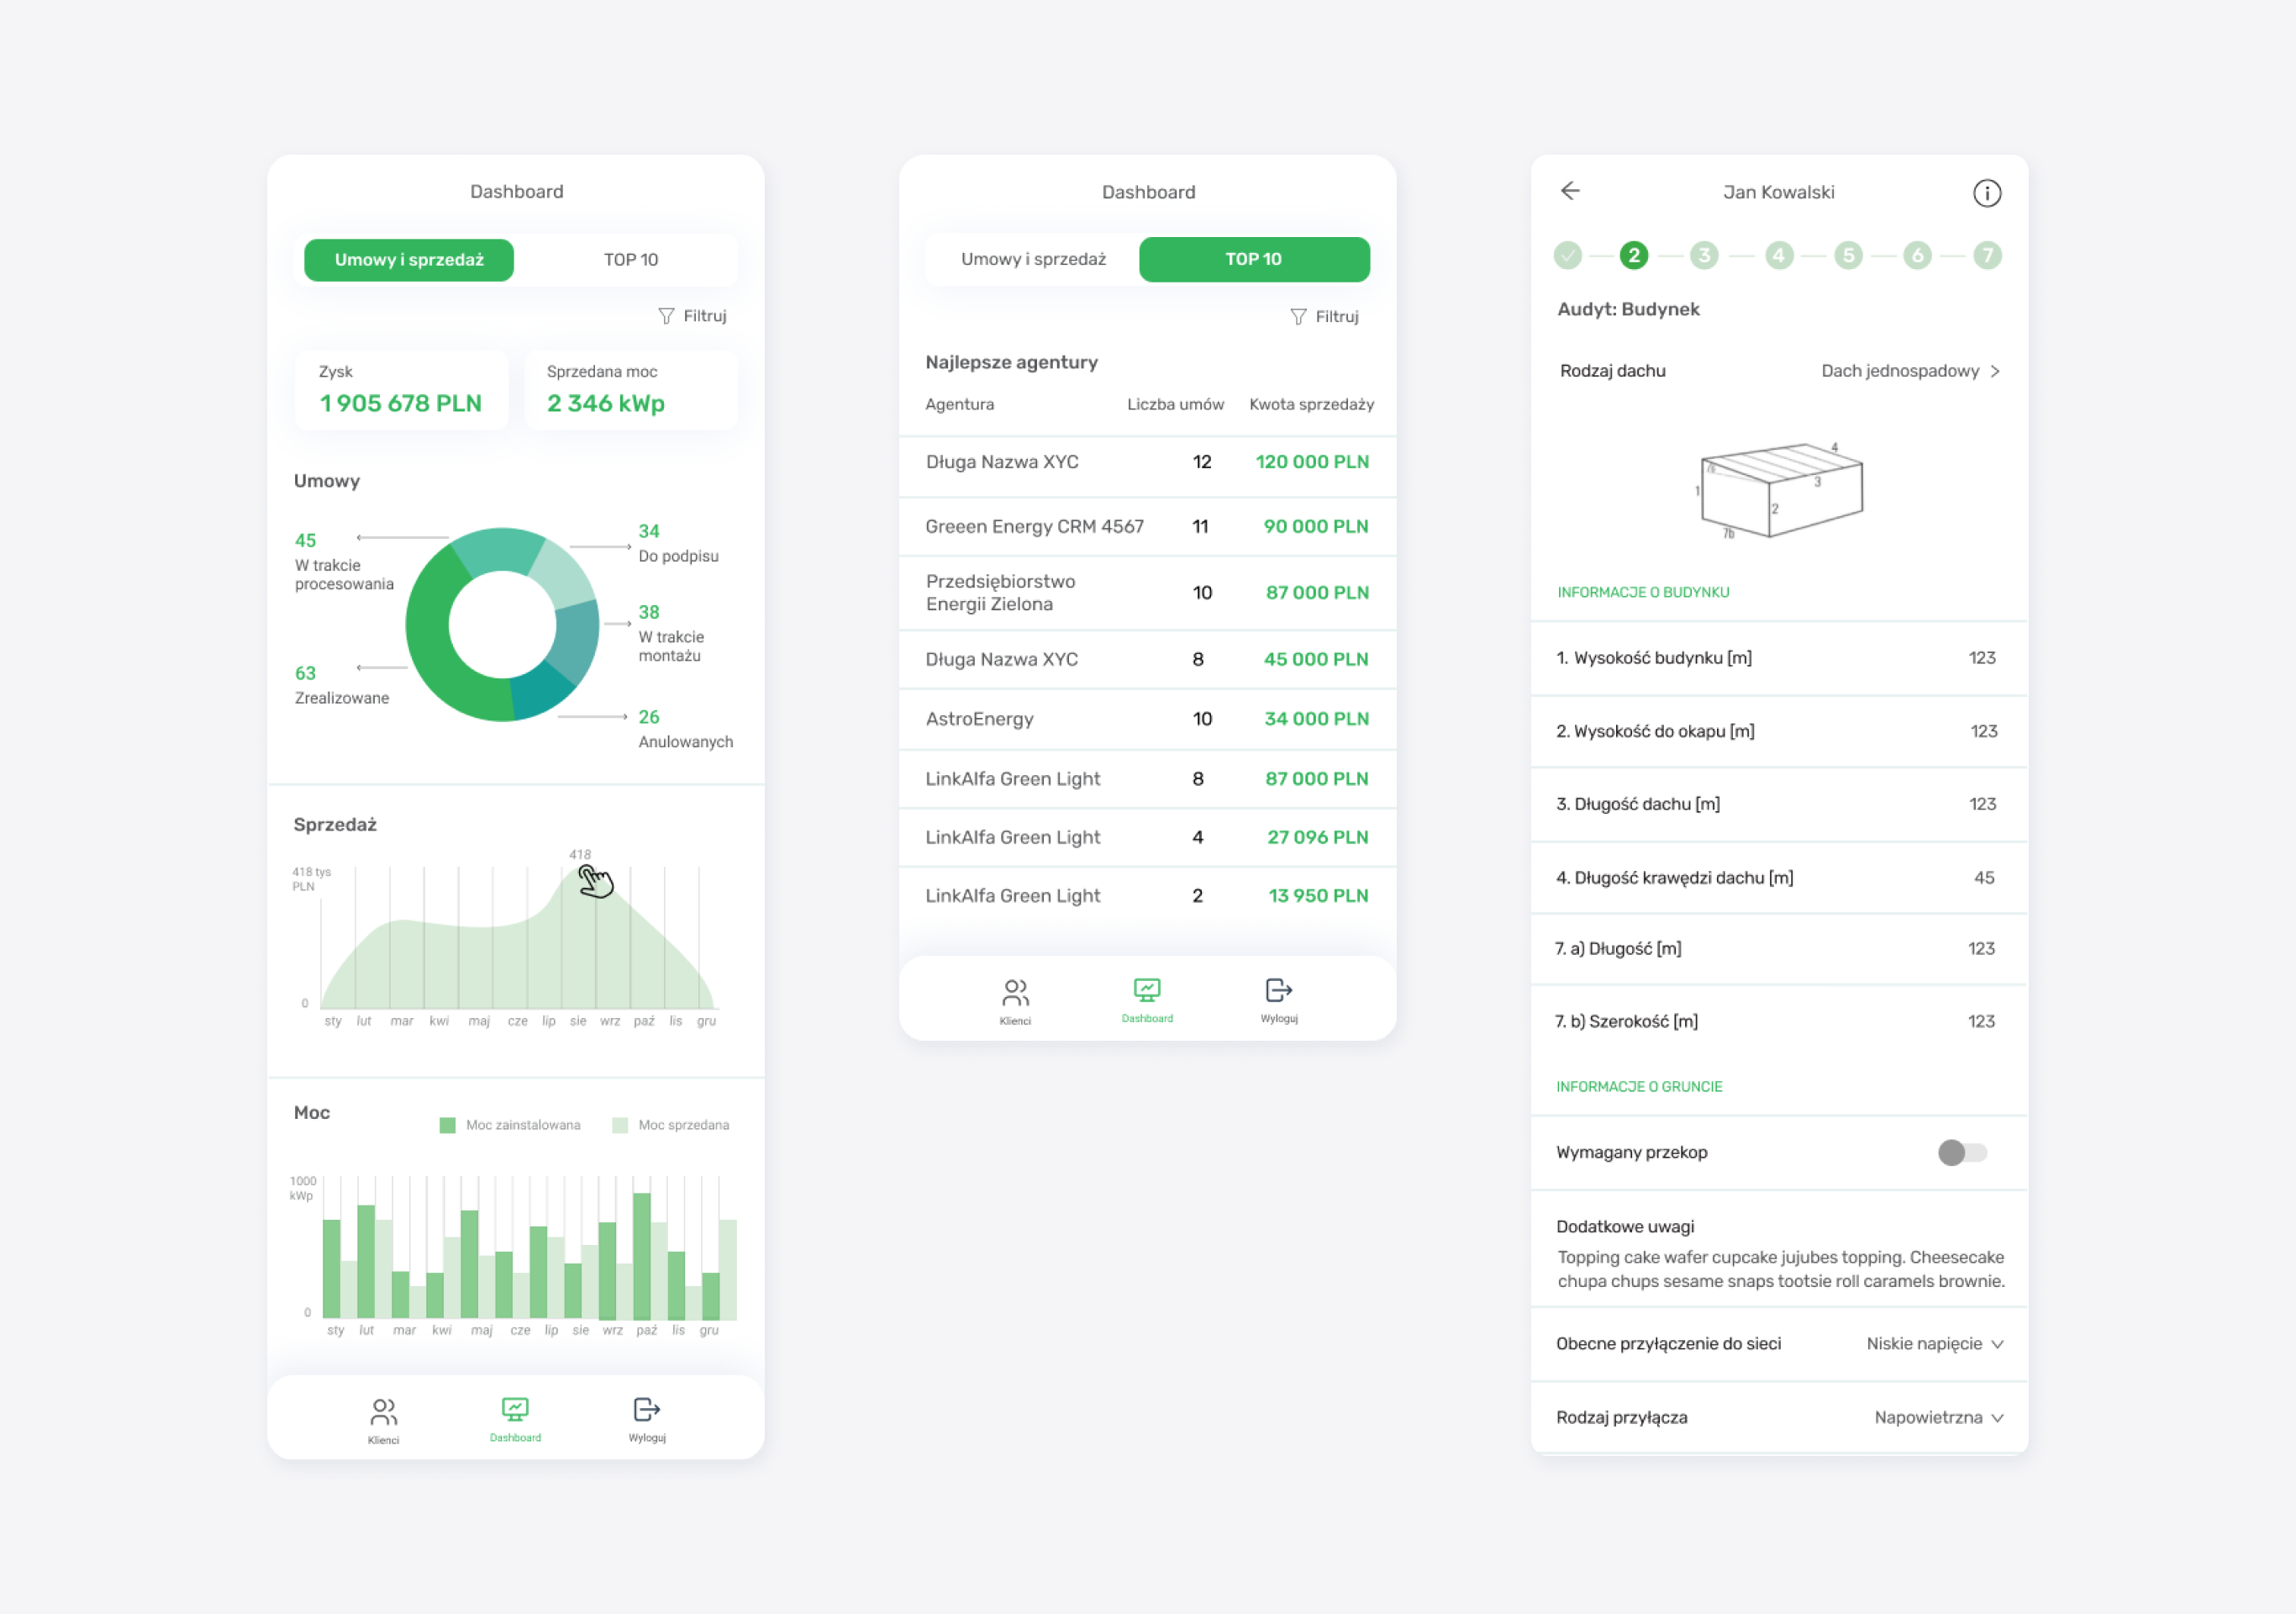Screen dimensions: 2296x1614
Task: Click the Agentura column header
Action: tap(959, 405)
